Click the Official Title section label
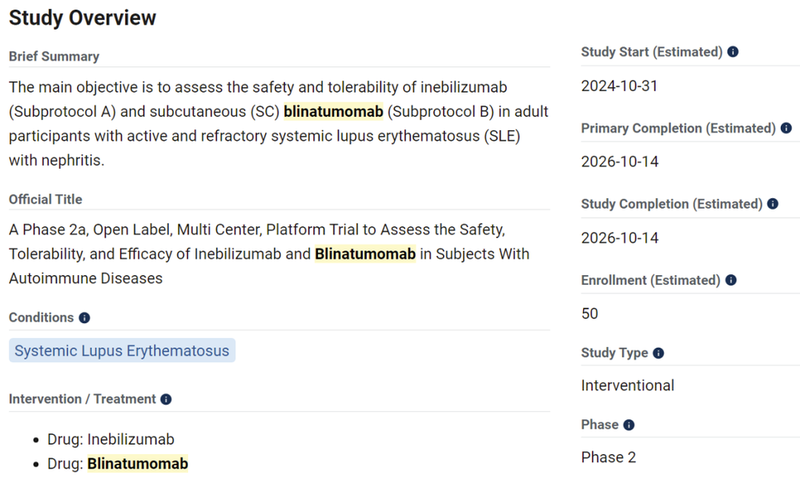 pos(46,200)
